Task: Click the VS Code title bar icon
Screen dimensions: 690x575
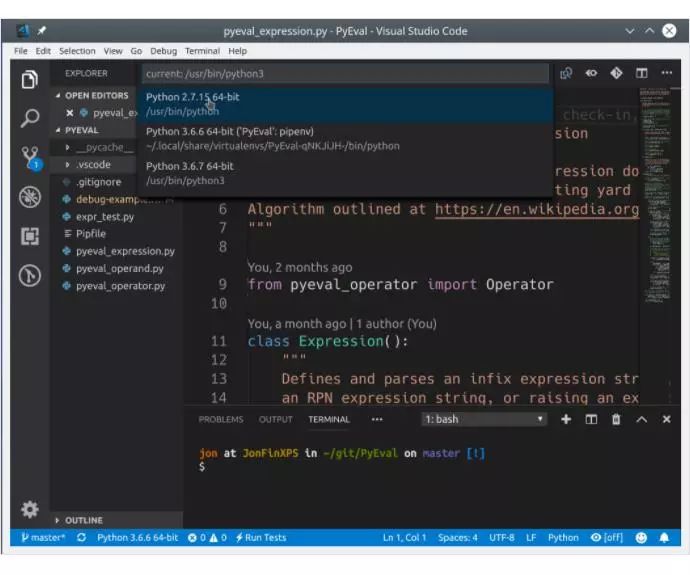Action: pyautogui.click(x=23, y=30)
